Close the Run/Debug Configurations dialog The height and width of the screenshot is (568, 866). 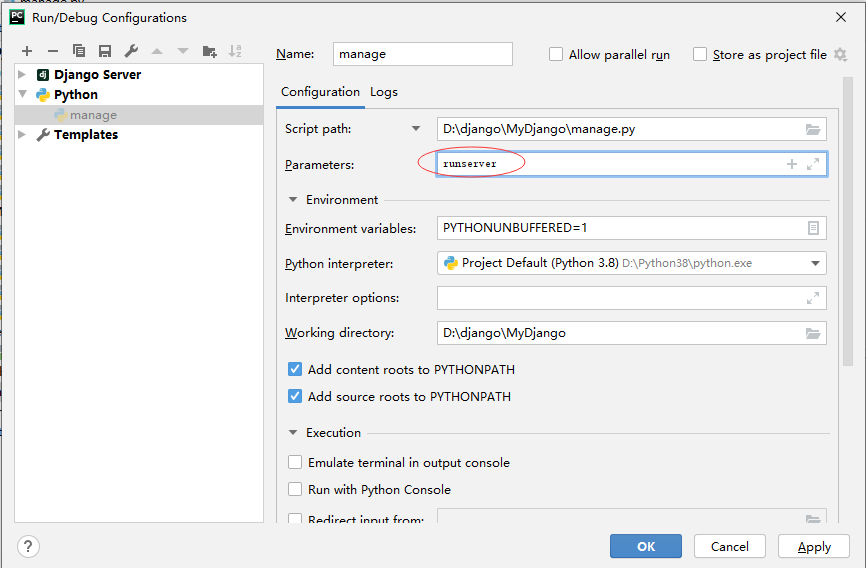(841, 17)
